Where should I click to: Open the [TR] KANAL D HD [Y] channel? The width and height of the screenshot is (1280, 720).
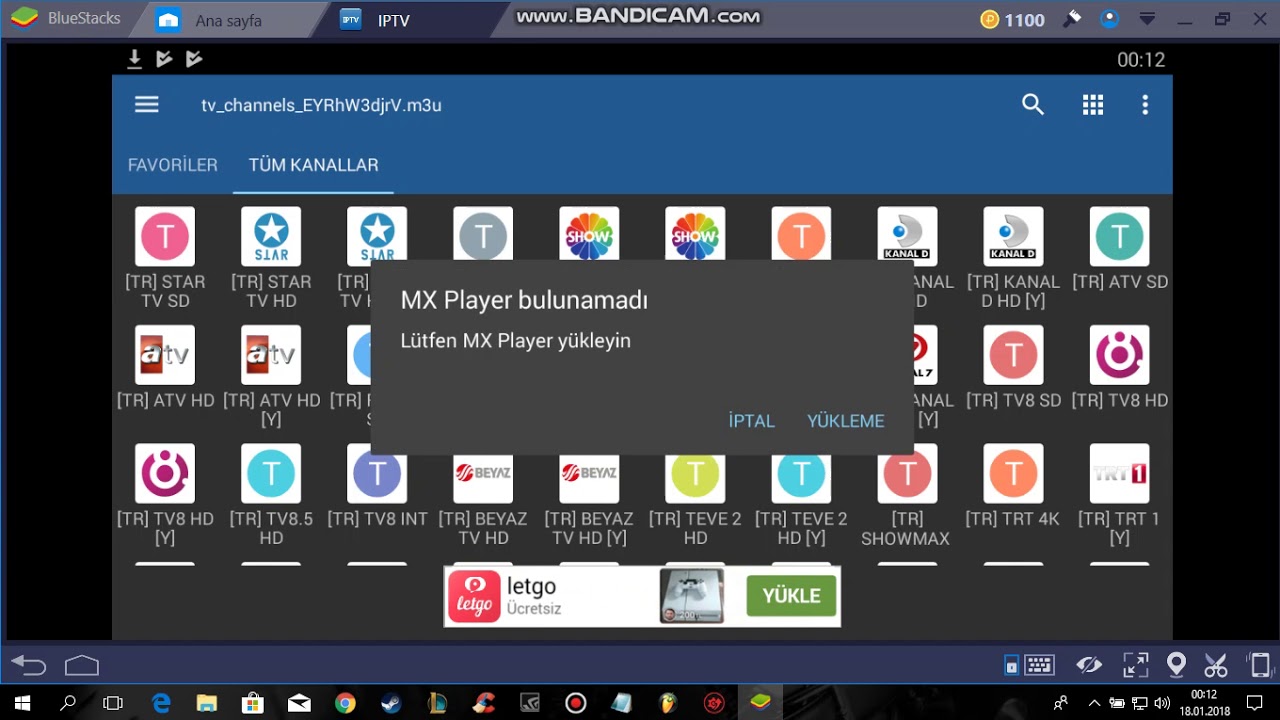point(1013,258)
